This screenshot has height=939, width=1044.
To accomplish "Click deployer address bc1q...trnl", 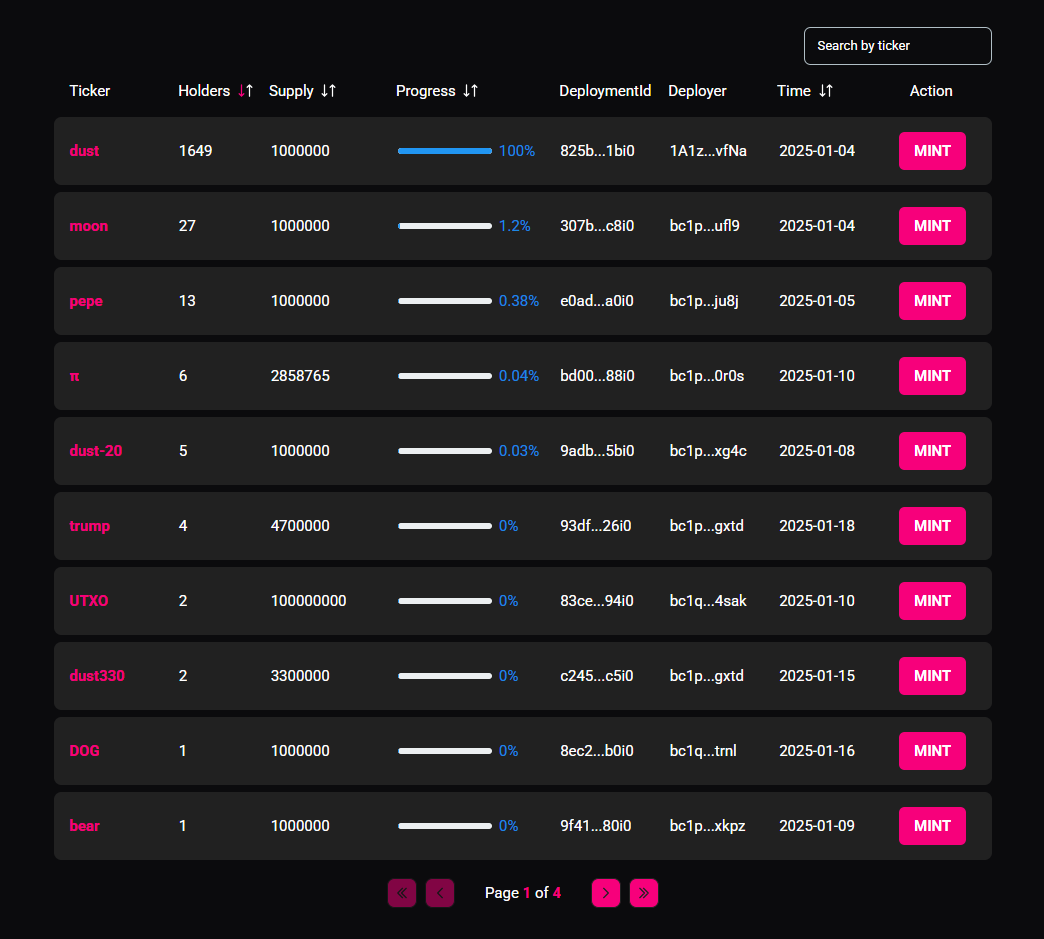I will (703, 751).
